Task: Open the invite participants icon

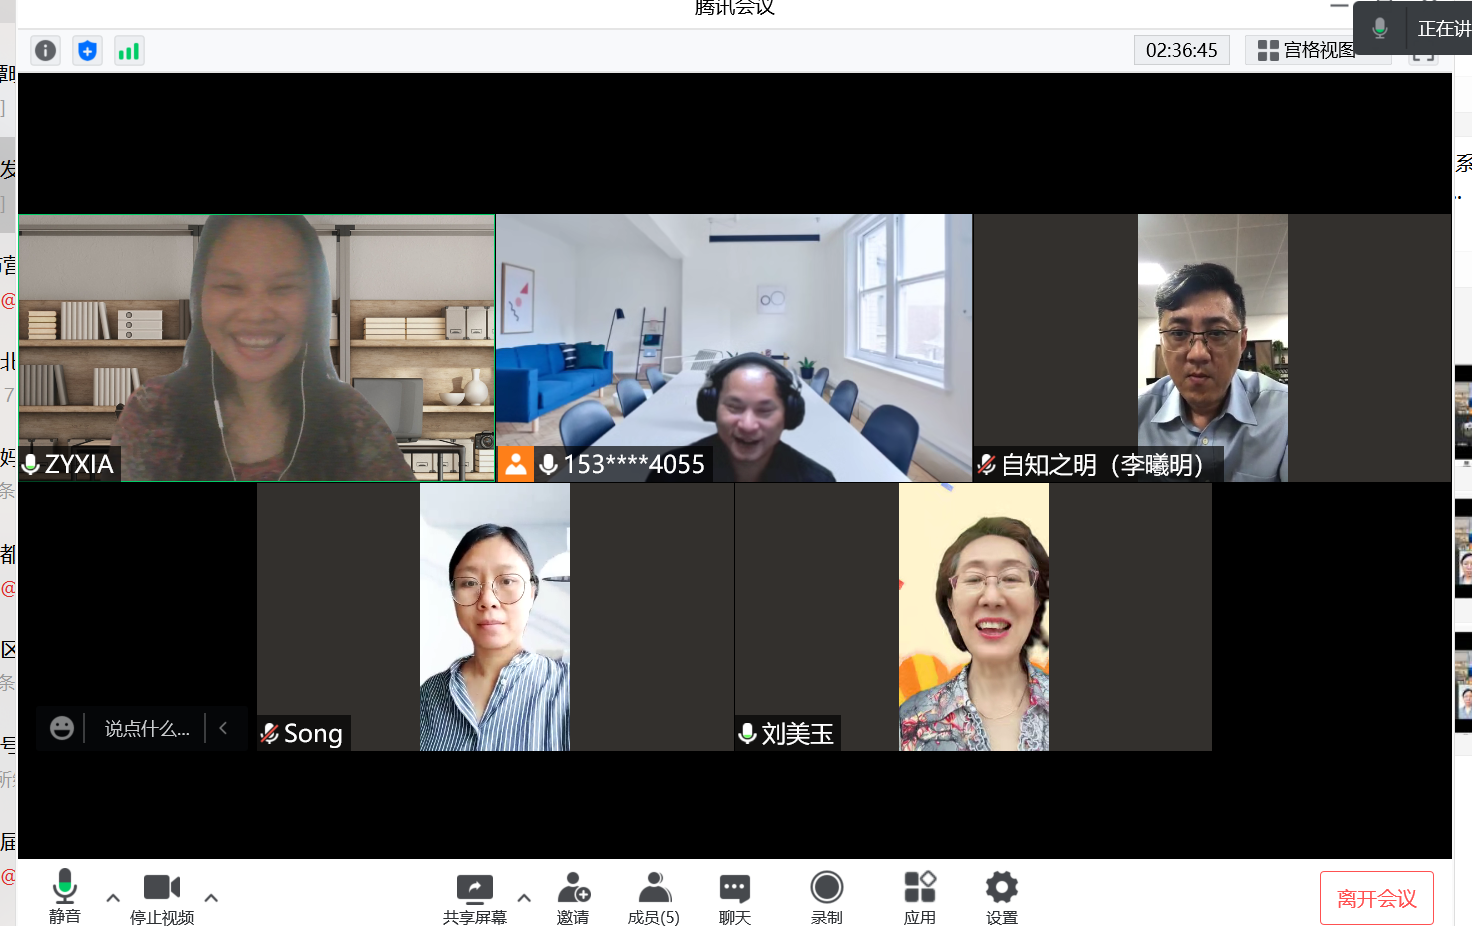Action: (x=573, y=897)
